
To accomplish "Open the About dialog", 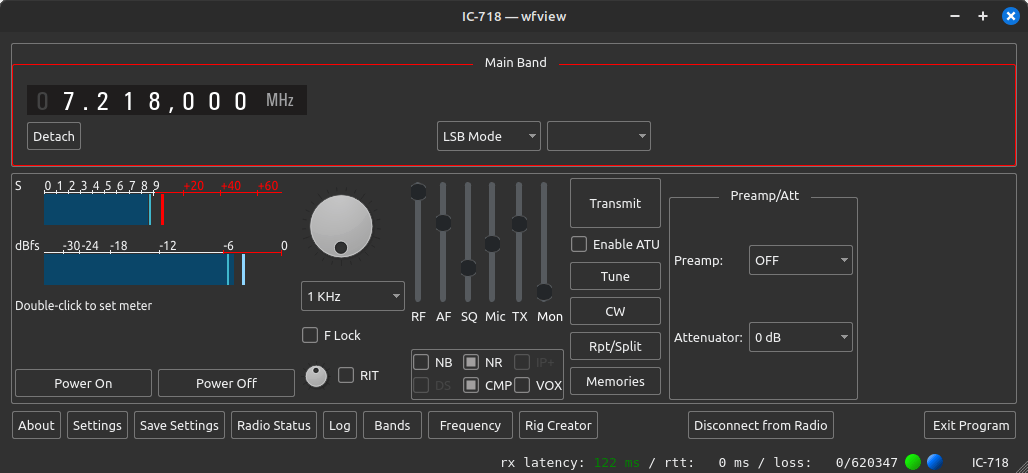I will pyautogui.click(x=36, y=425).
